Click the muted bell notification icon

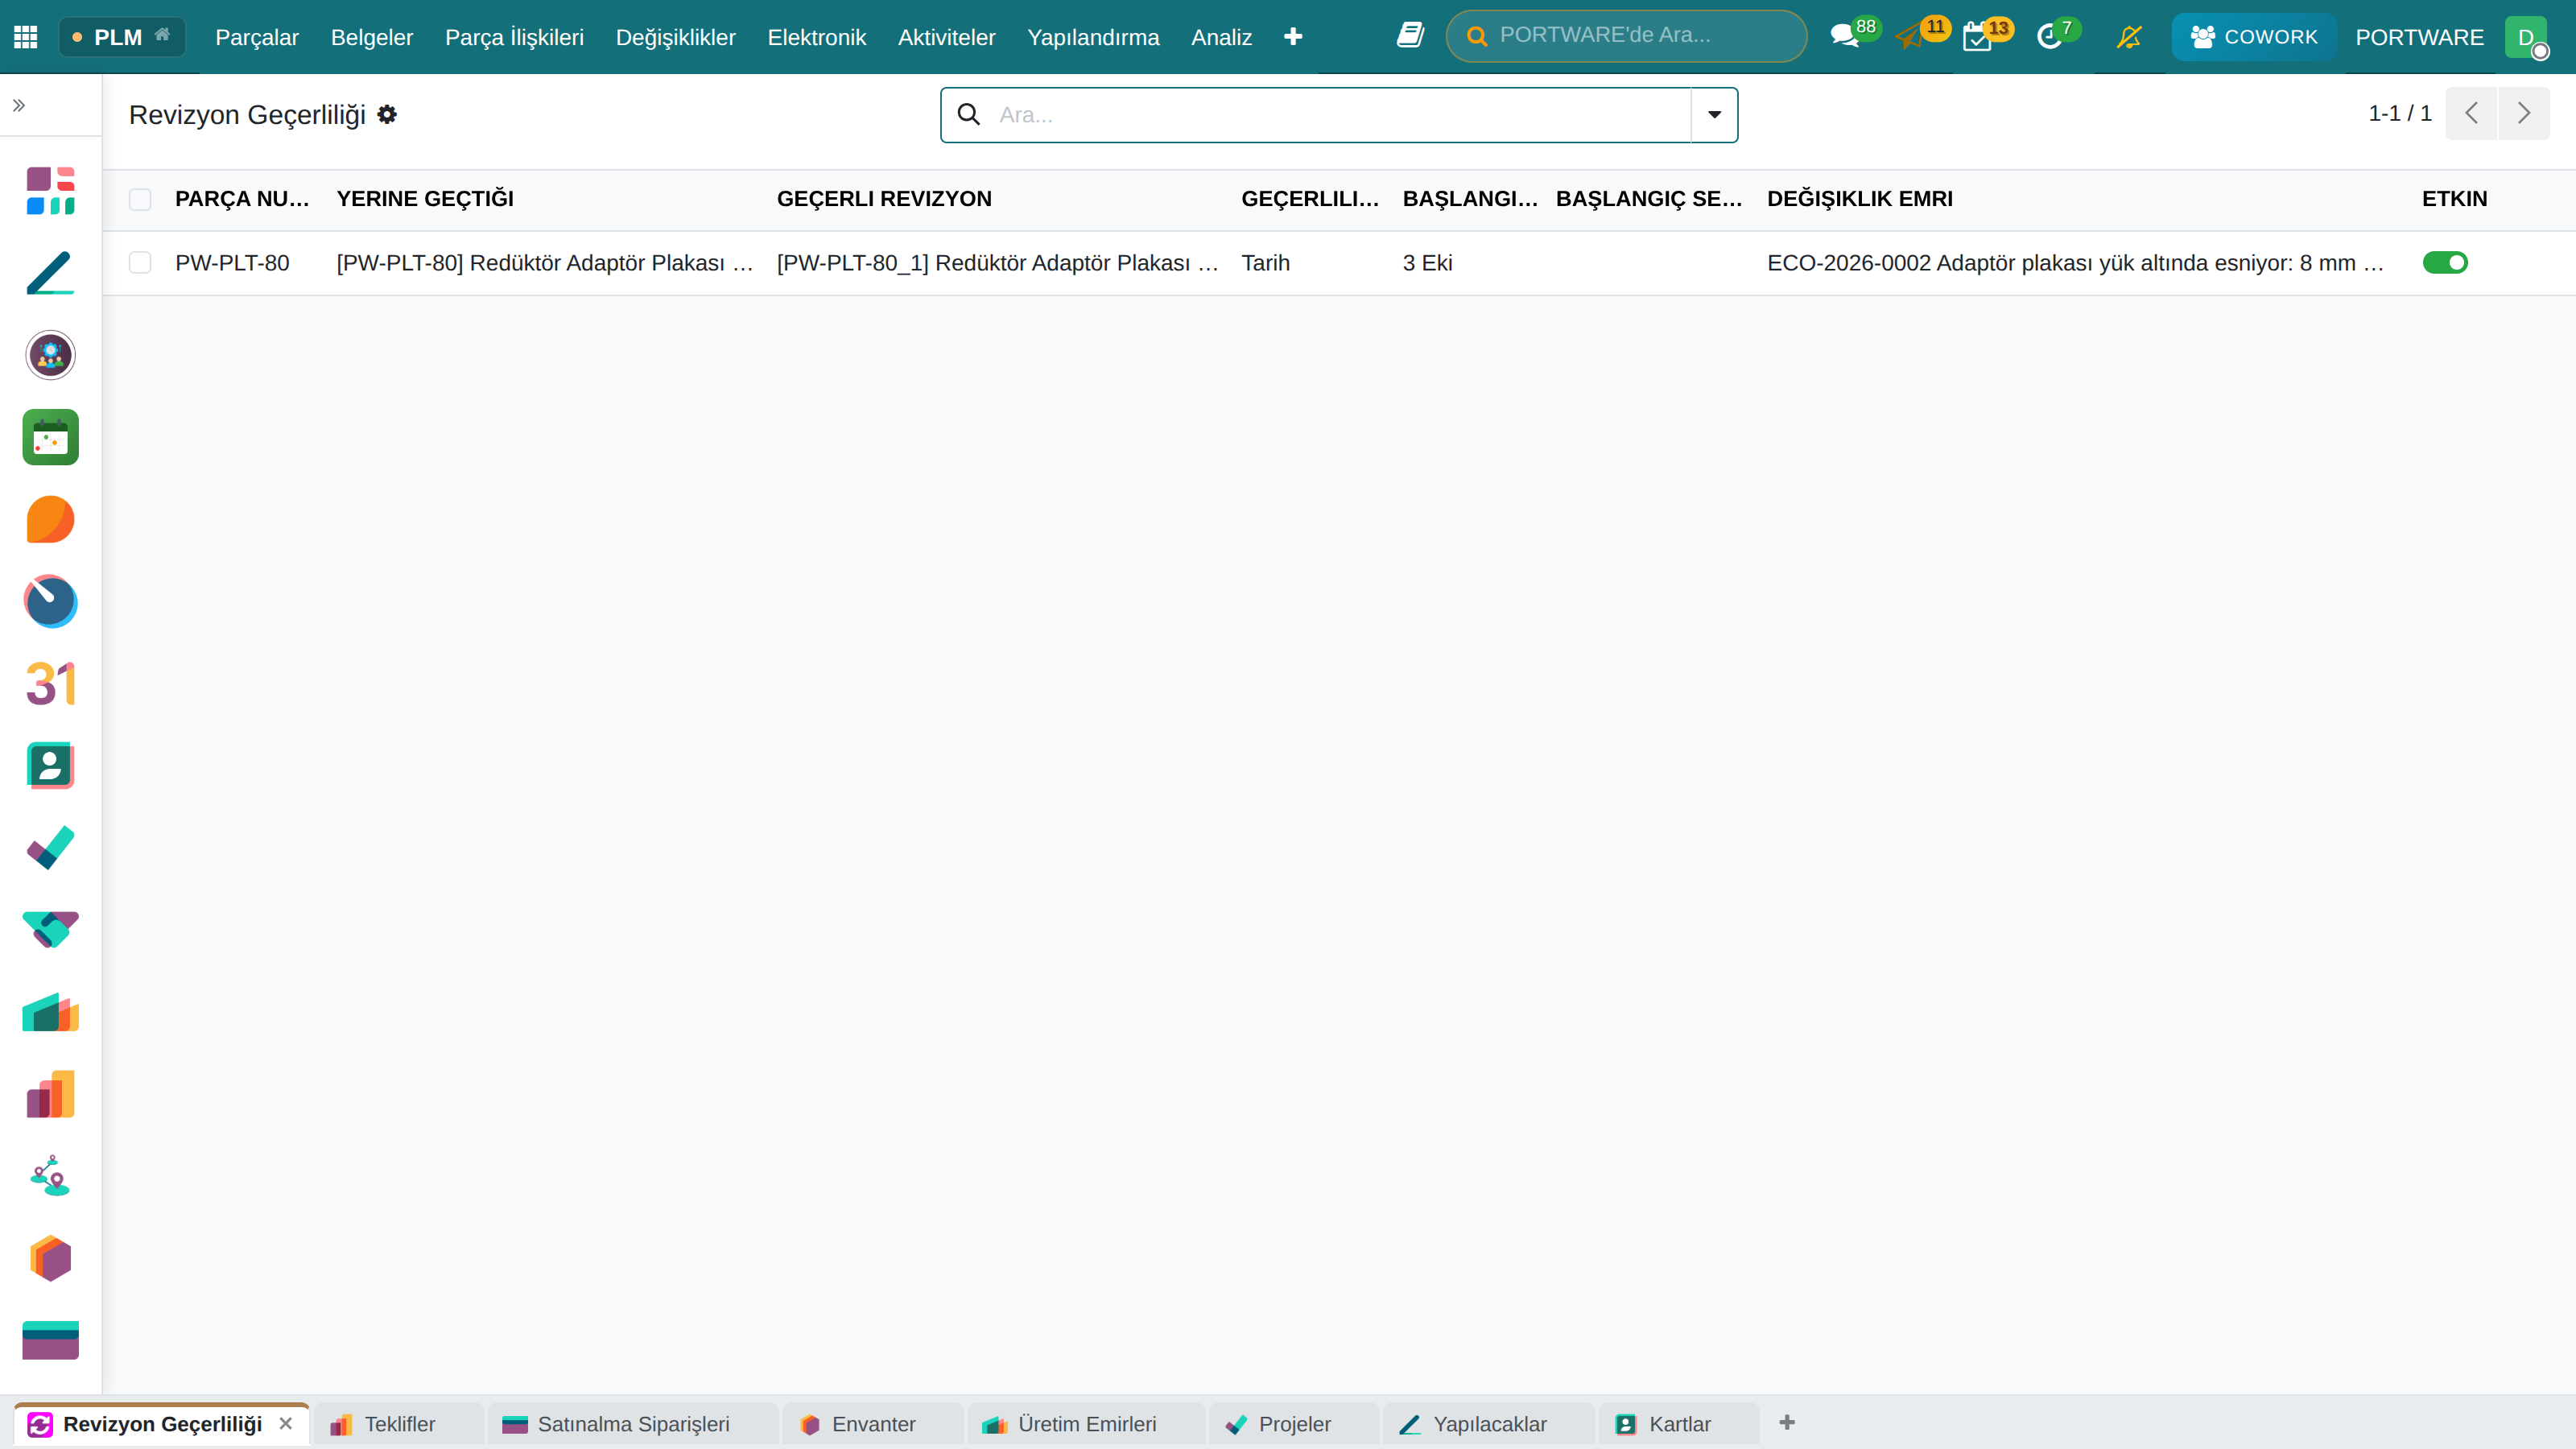[2129, 37]
